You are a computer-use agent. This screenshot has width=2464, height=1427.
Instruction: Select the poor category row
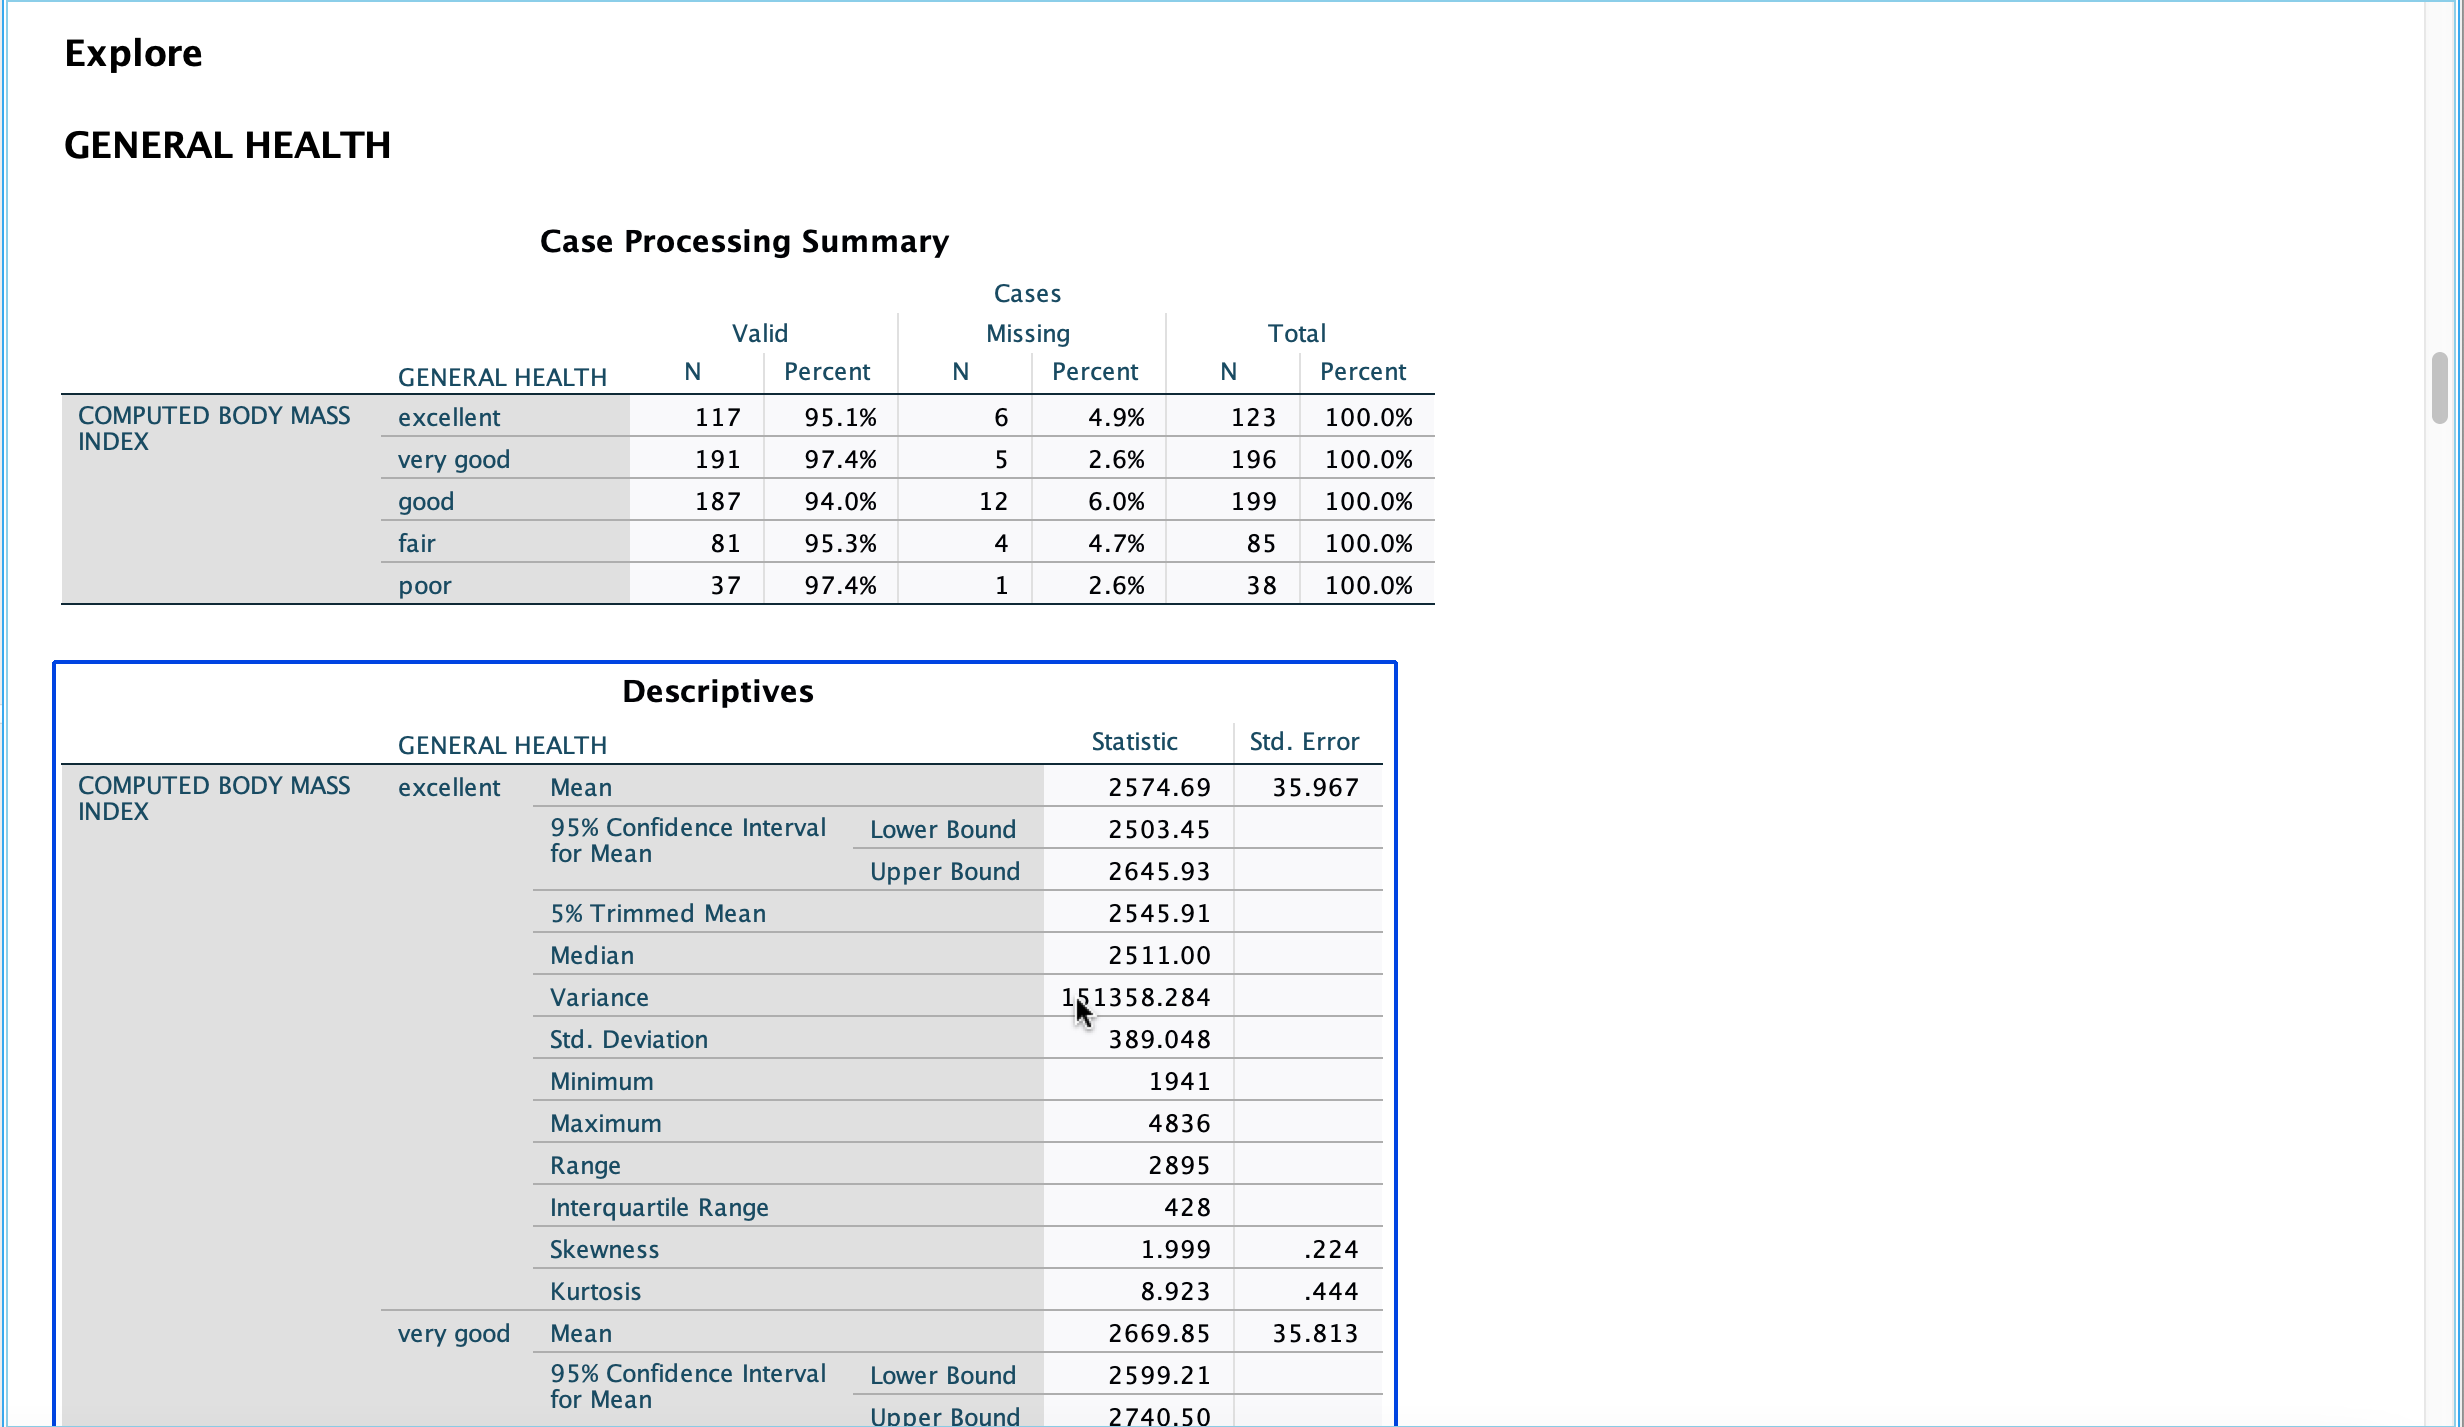[x=423, y=584]
